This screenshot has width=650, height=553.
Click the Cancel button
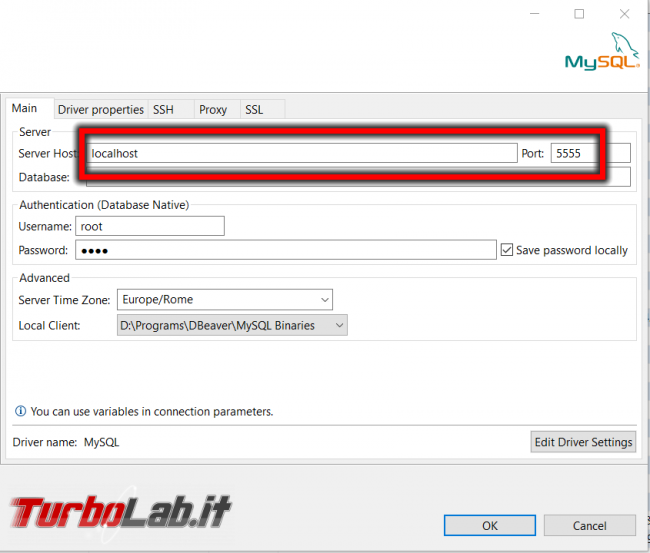point(589,526)
